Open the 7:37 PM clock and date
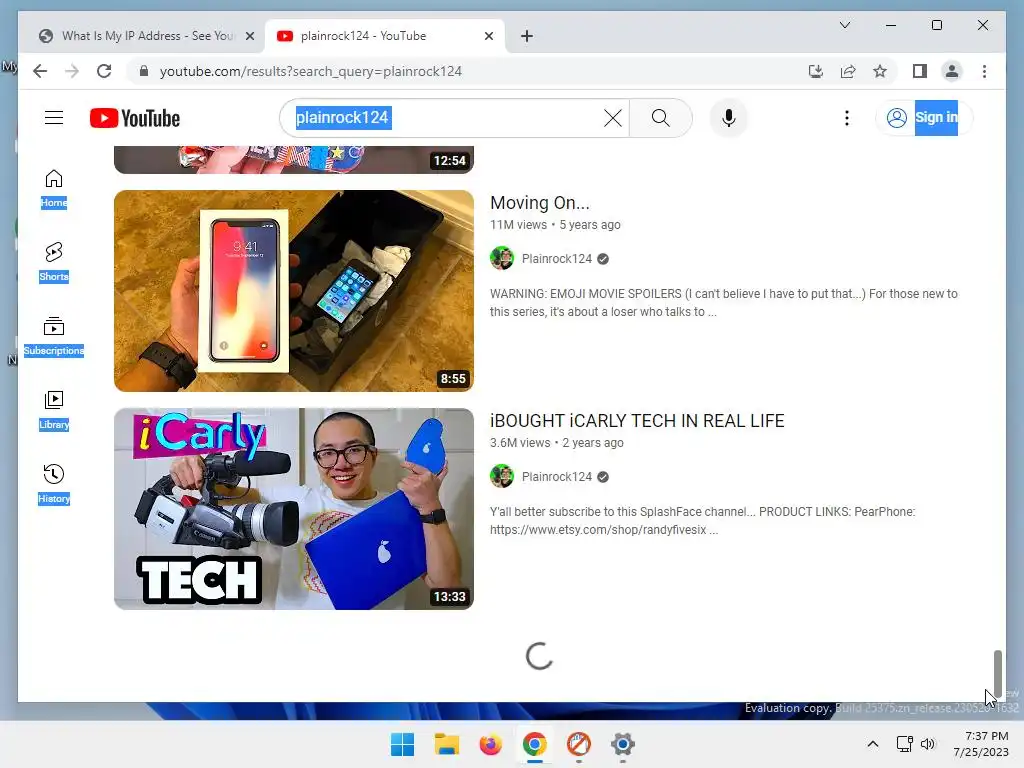This screenshot has width=1024, height=768. pos(980,744)
